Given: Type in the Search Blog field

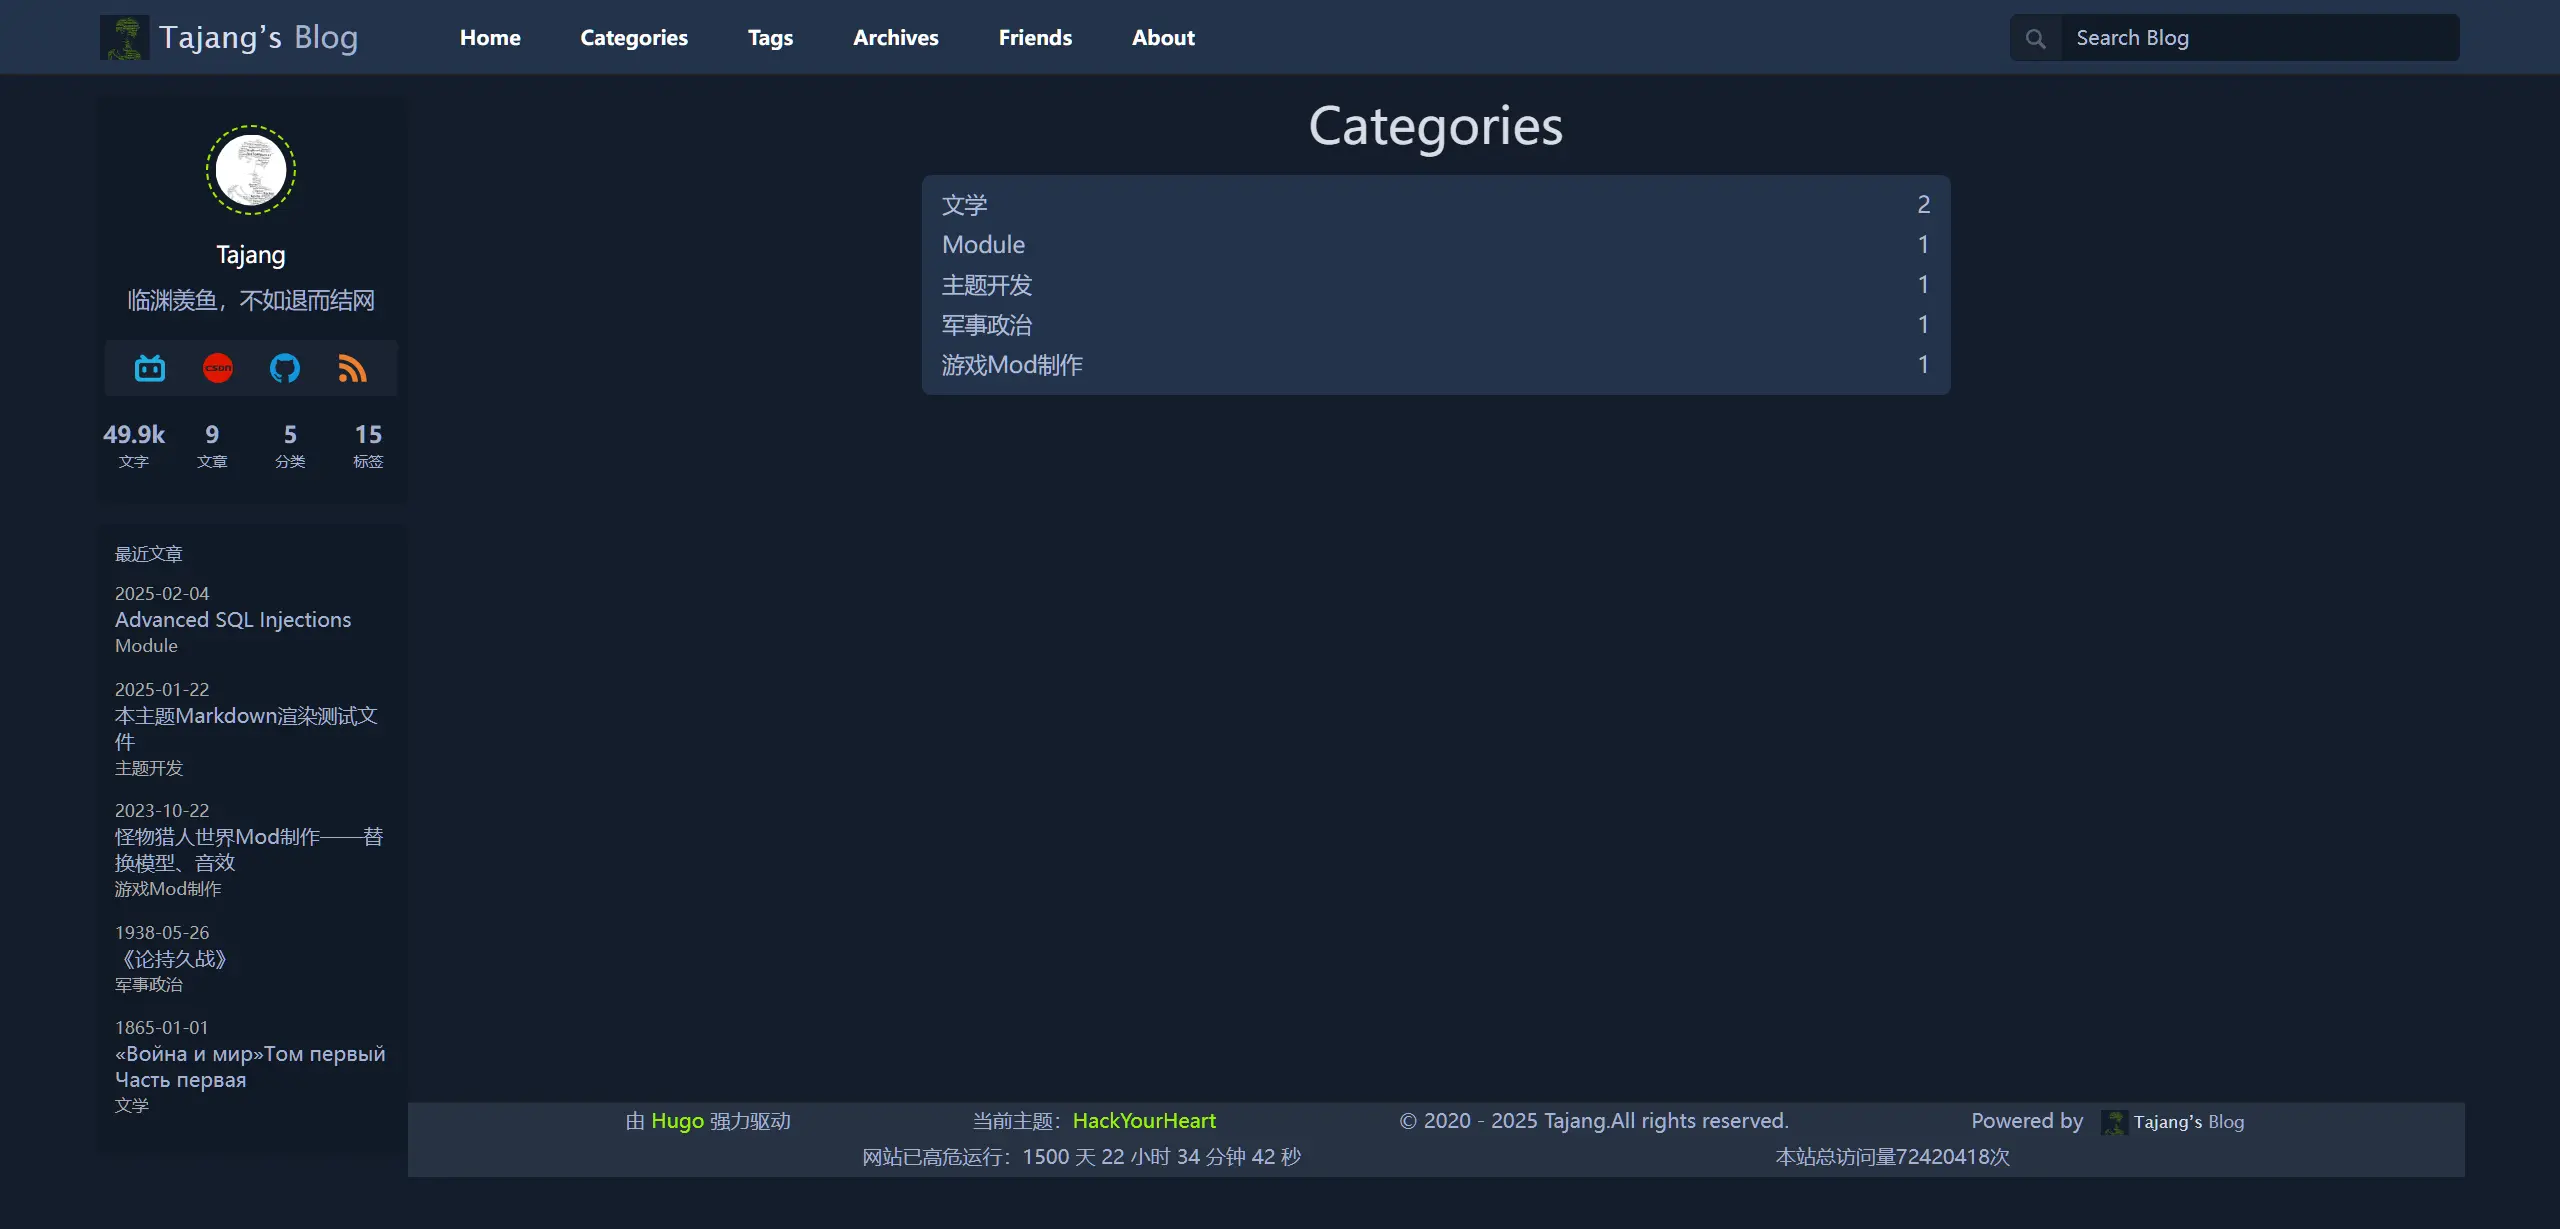Looking at the screenshot, I should (2258, 38).
